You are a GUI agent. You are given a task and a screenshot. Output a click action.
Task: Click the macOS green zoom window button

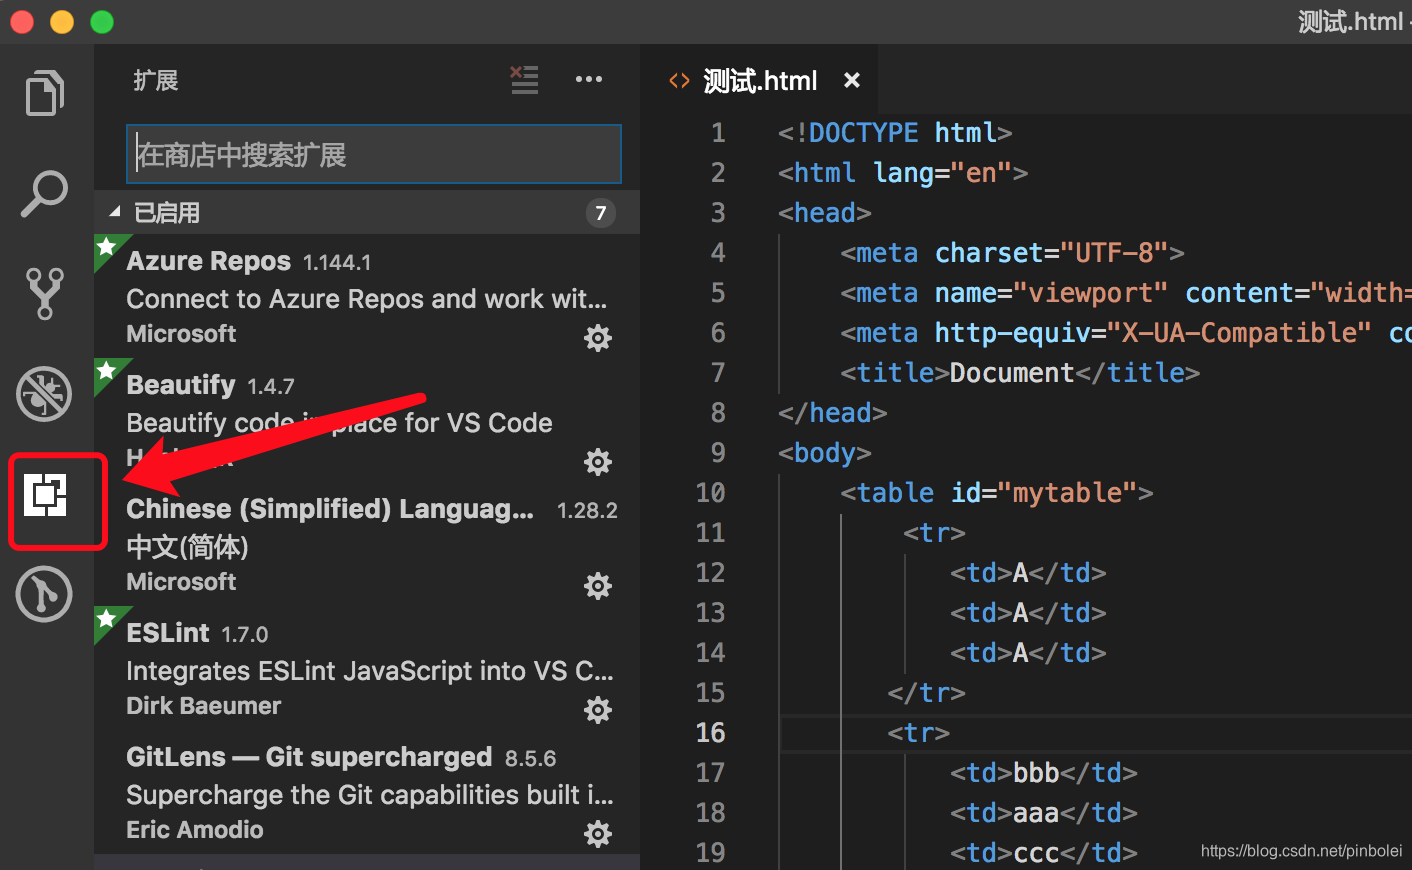[x=102, y=21]
